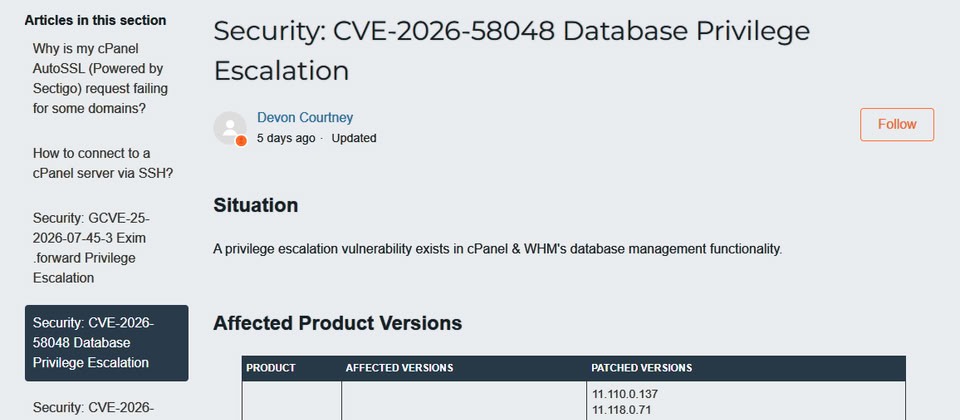Viewport: 960px width, 420px height.
Task: Click patched version 11.110.0.137 in table
Action: tap(625, 394)
